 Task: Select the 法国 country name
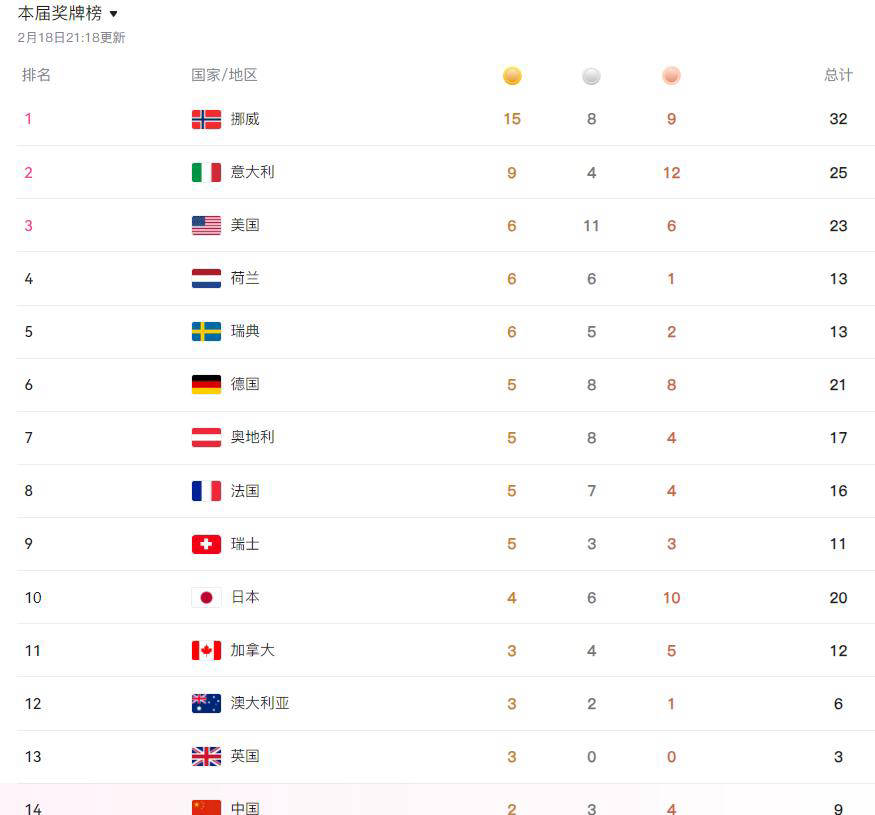coord(245,491)
